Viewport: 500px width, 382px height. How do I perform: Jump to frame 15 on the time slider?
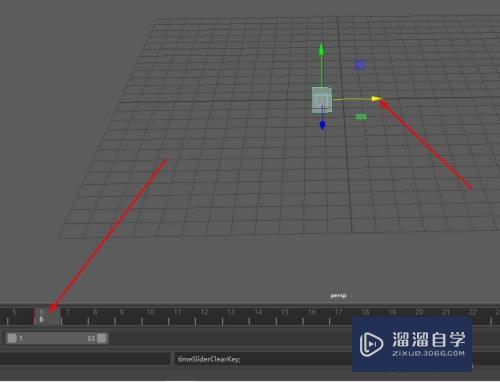coord(284,312)
